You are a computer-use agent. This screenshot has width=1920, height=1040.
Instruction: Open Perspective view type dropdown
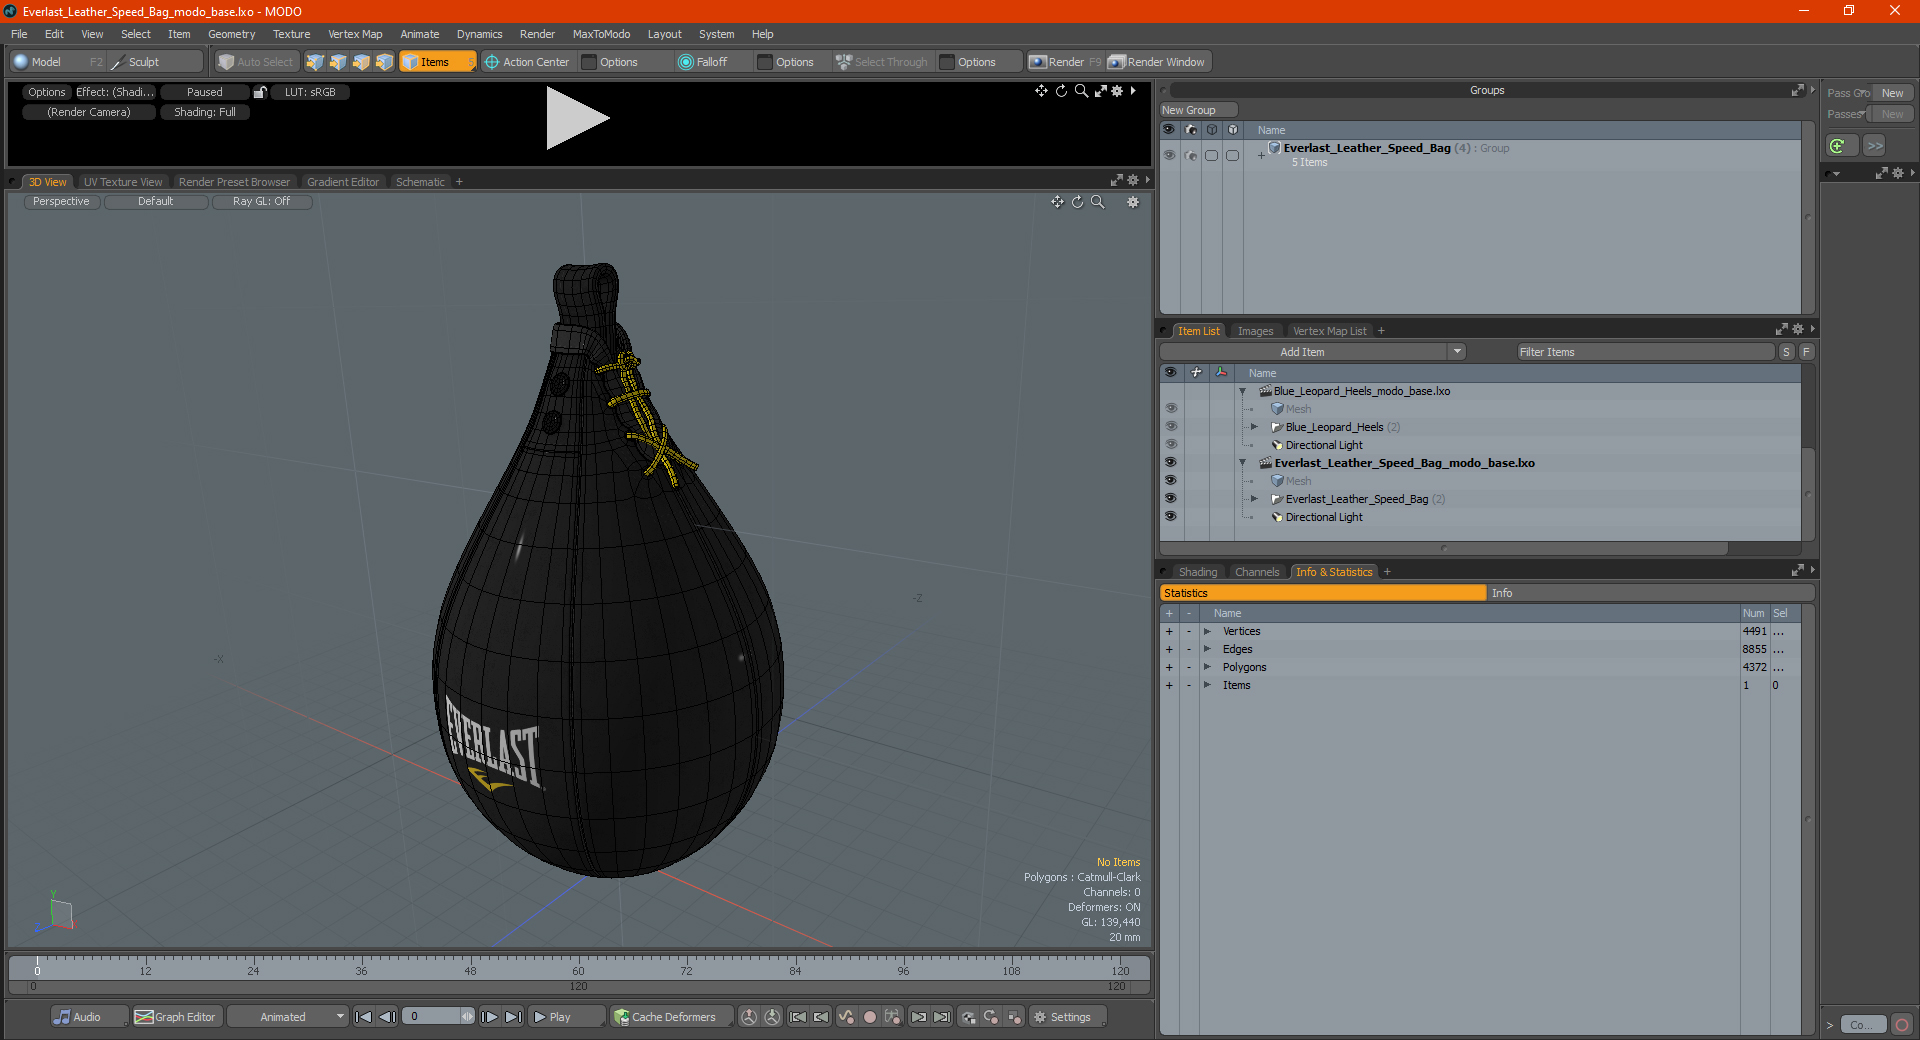[x=61, y=202]
